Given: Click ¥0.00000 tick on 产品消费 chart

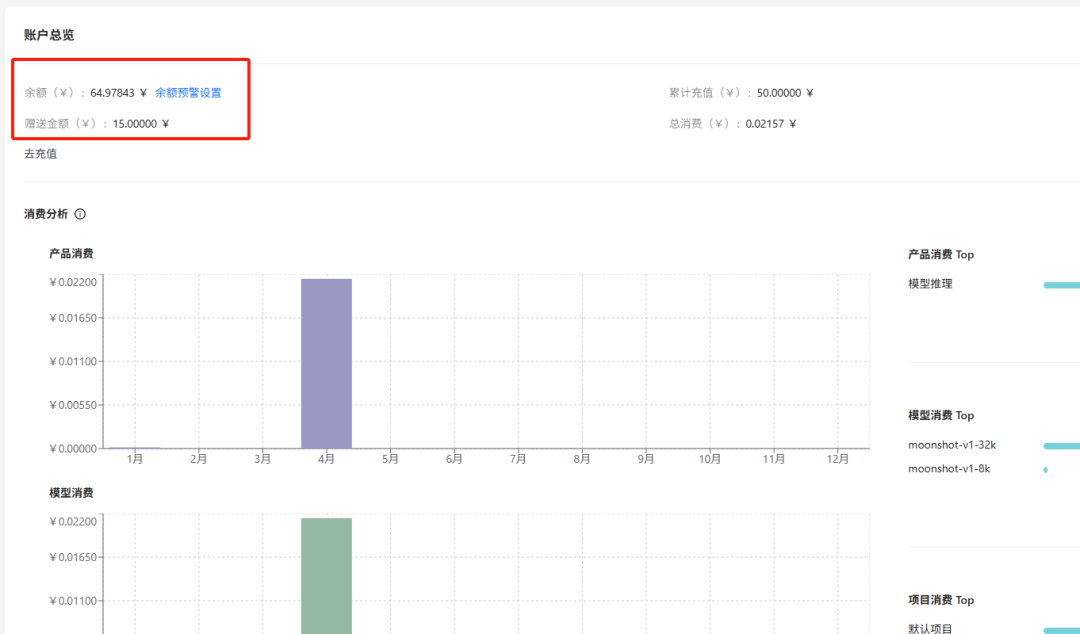Looking at the screenshot, I should point(73,449).
